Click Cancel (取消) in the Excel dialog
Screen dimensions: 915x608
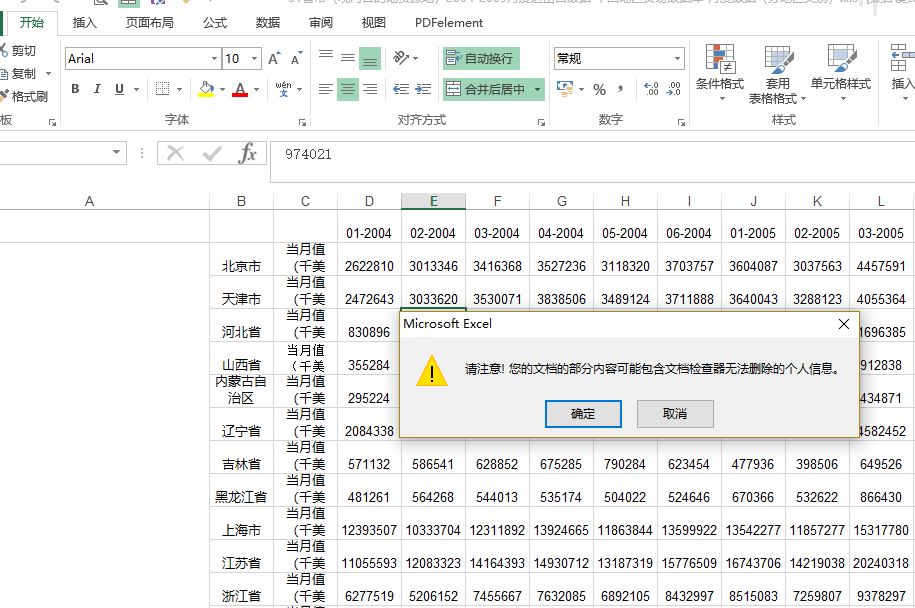675,414
